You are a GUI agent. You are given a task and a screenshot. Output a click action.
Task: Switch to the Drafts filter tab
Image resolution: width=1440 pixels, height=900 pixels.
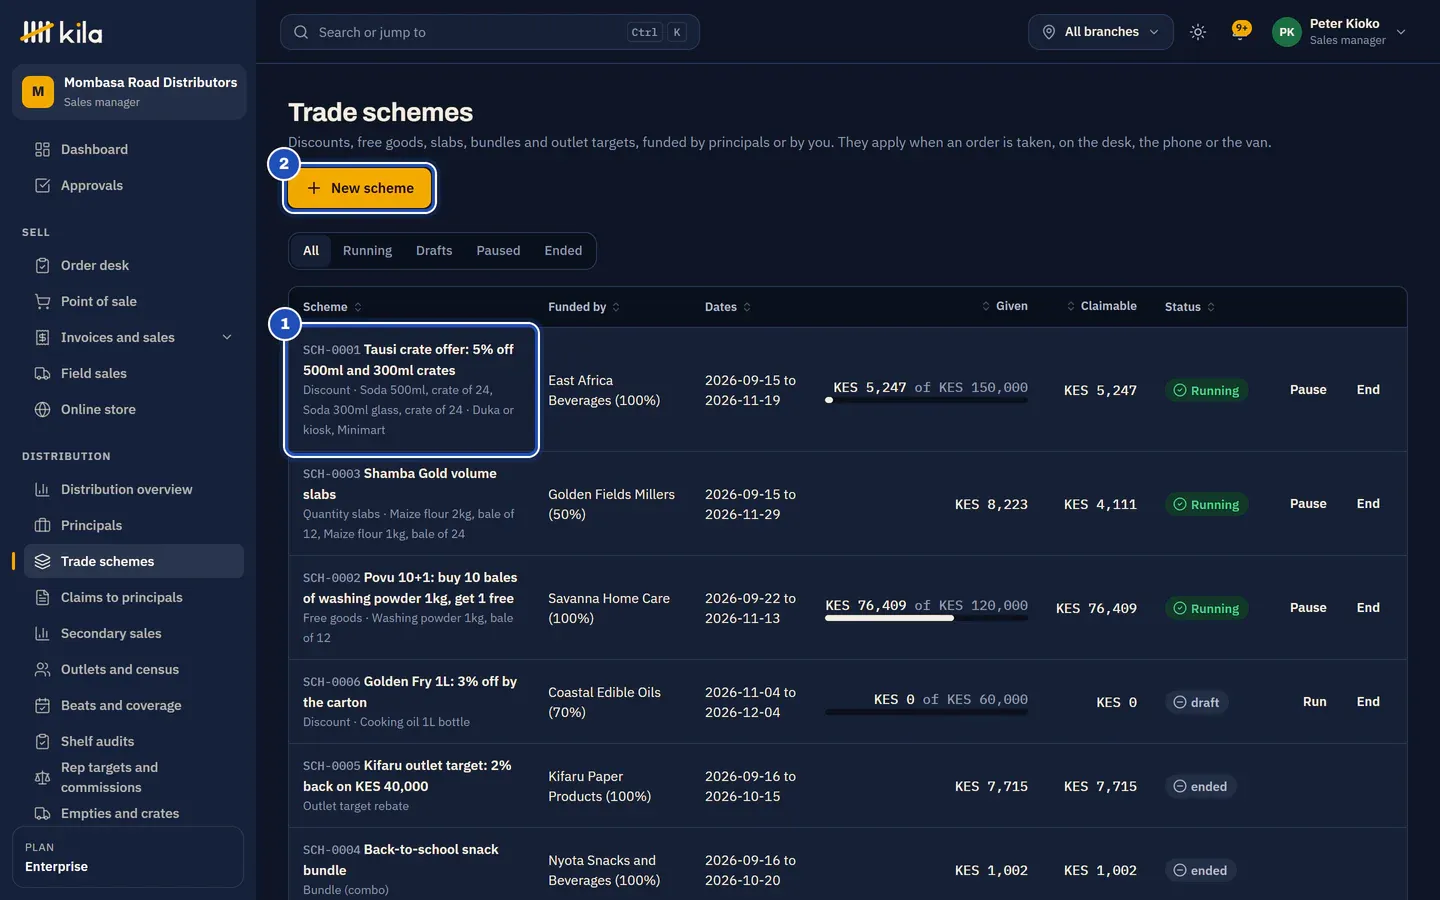[x=434, y=251]
